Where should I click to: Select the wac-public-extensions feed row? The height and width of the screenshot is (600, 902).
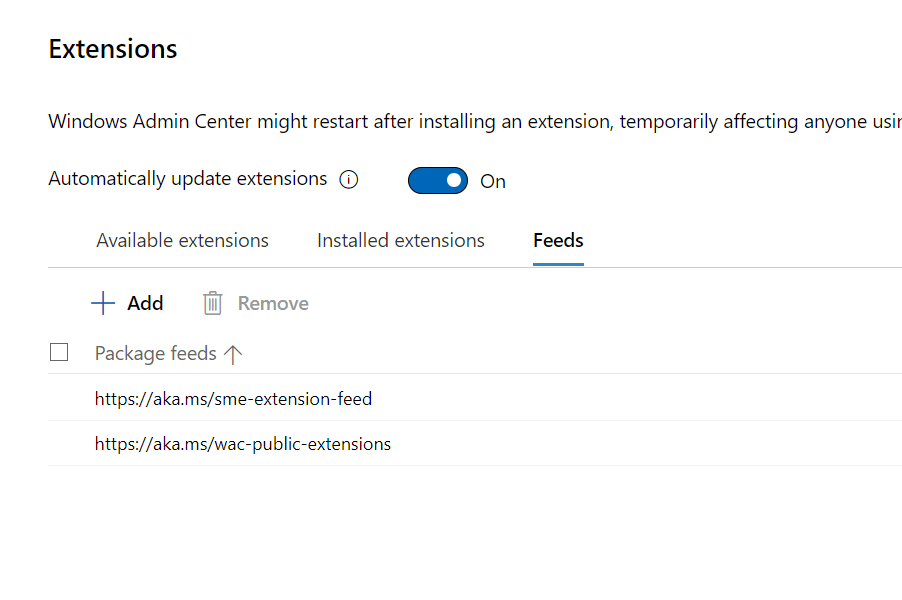pyautogui.click(x=475, y=444)
